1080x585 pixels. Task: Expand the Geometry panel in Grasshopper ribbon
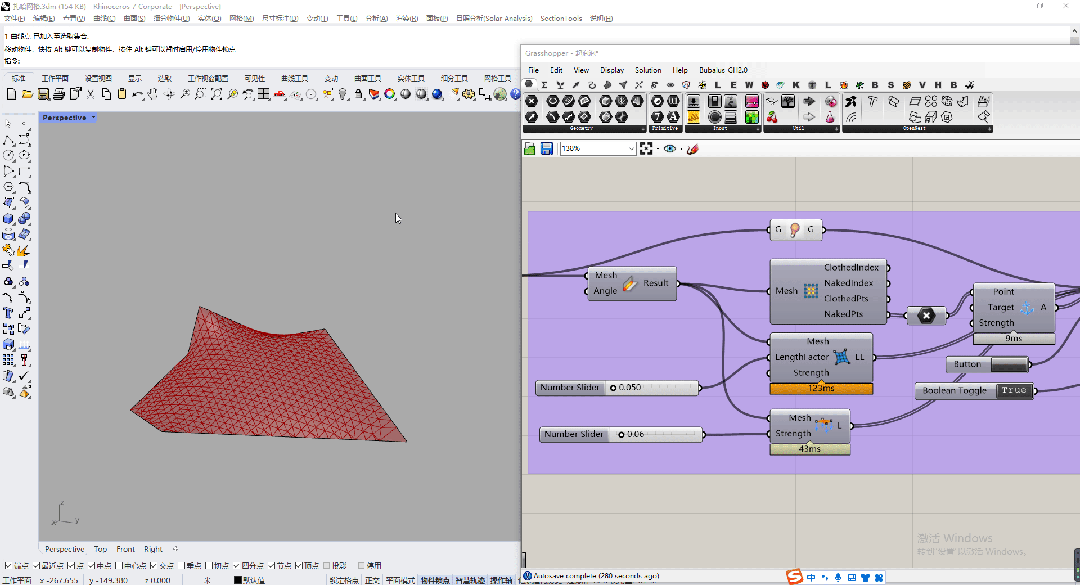pyautogui.click(x=643, y=129)
